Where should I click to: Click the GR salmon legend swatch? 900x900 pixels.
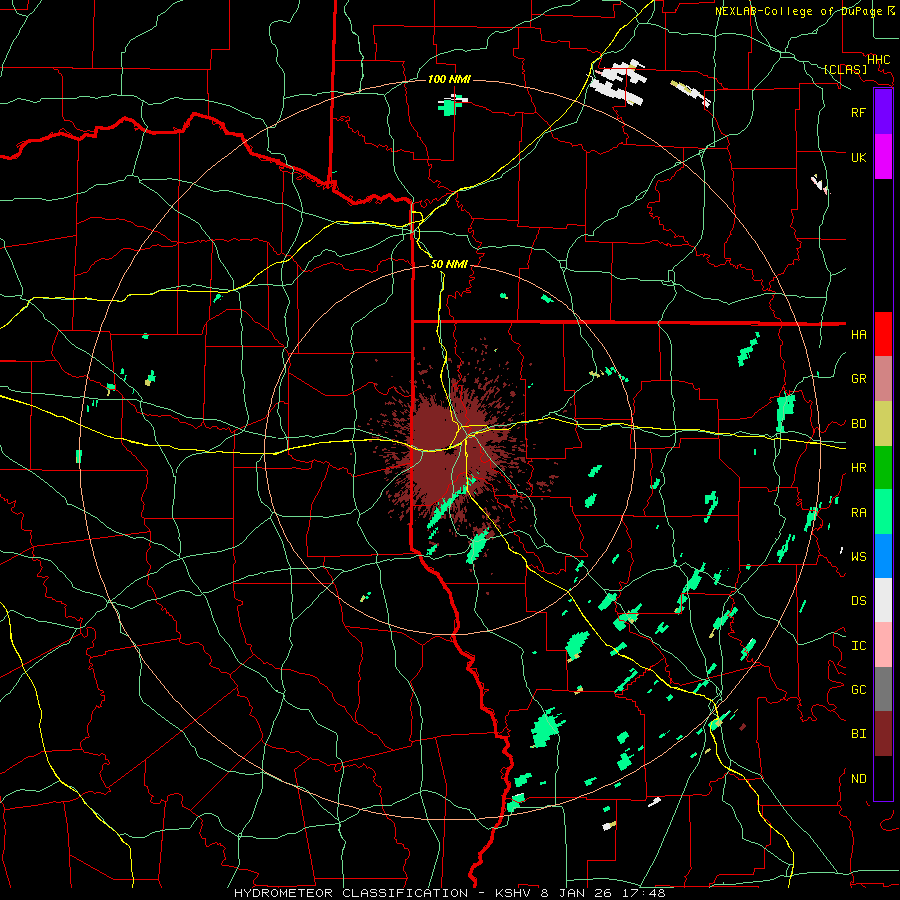click(883, 379)
